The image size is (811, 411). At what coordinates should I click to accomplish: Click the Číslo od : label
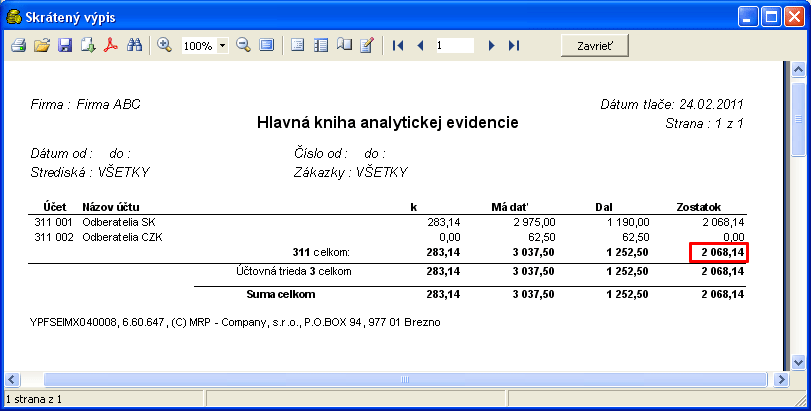pyautogui.click(x=320, y=154)
